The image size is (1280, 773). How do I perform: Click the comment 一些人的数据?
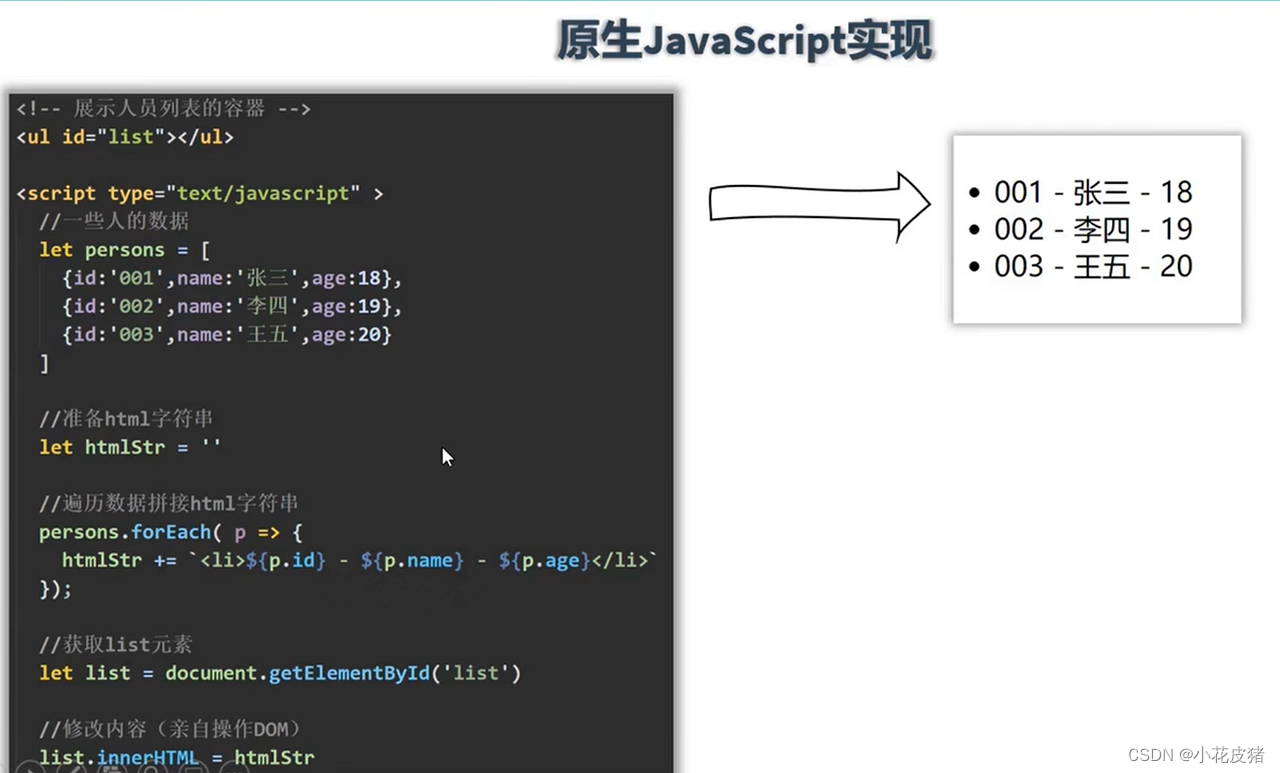point(114,221)
